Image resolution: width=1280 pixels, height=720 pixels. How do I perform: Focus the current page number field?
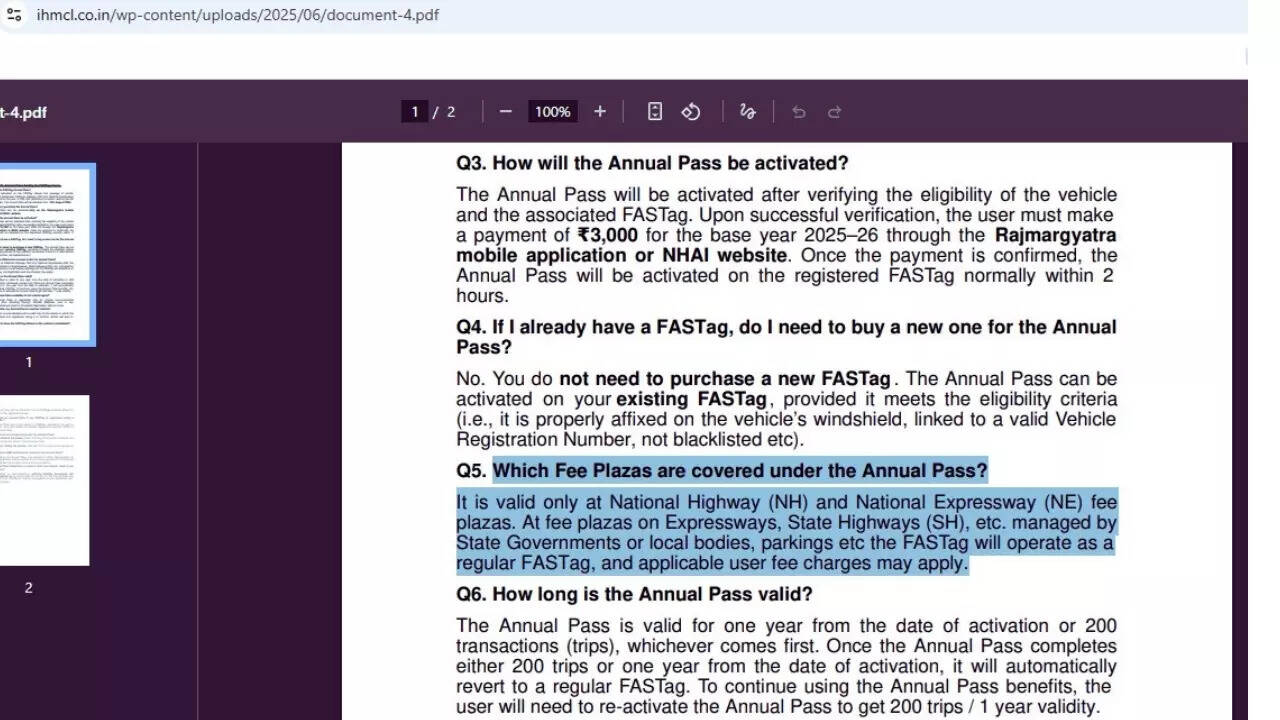click(x=415, y=112)
